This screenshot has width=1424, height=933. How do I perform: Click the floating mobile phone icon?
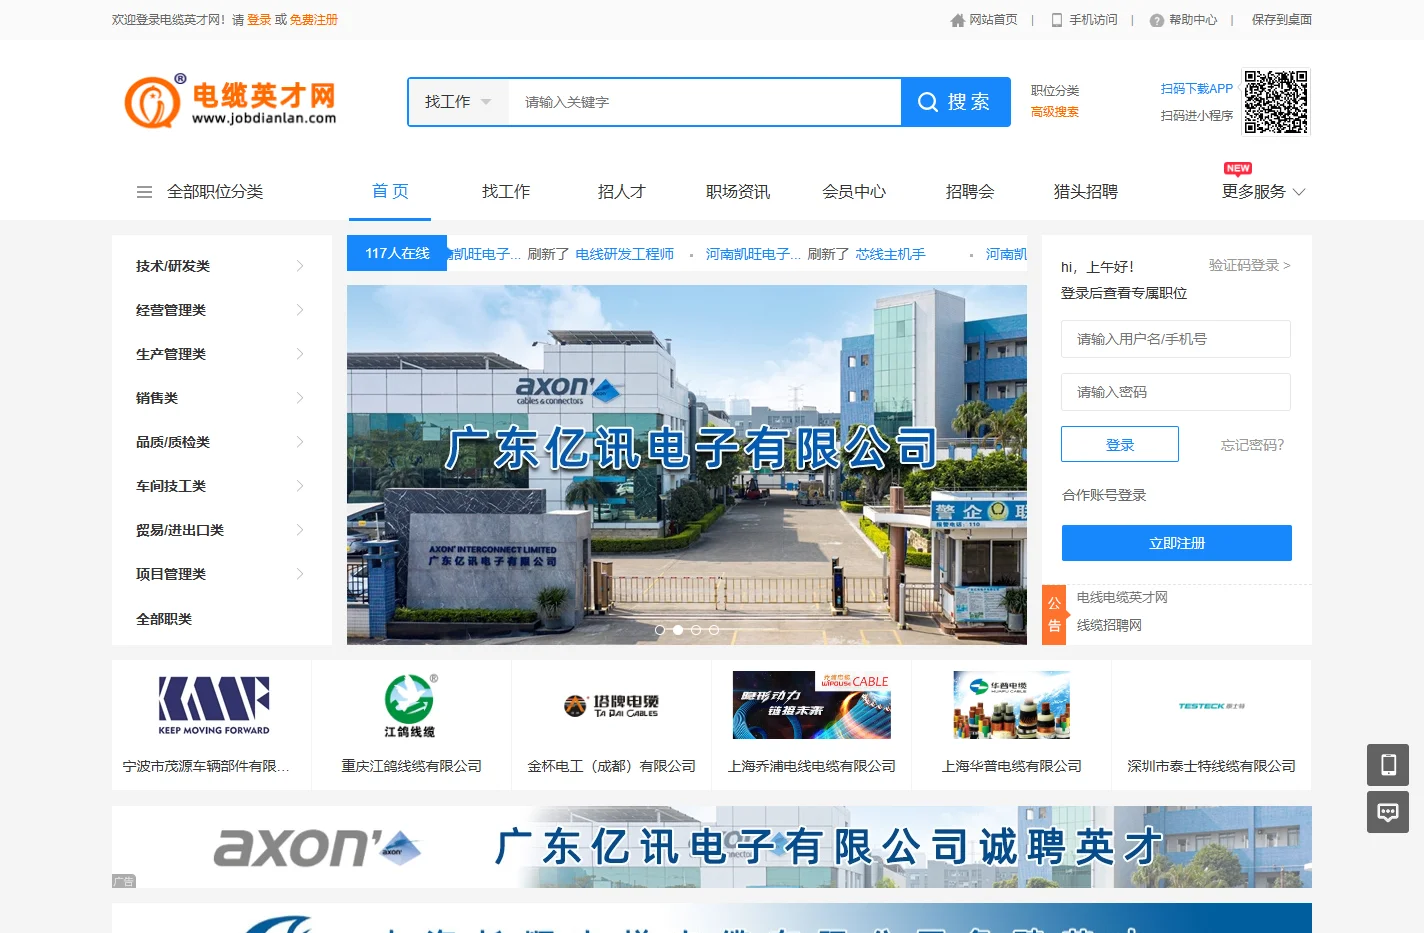pos(1388,765)
